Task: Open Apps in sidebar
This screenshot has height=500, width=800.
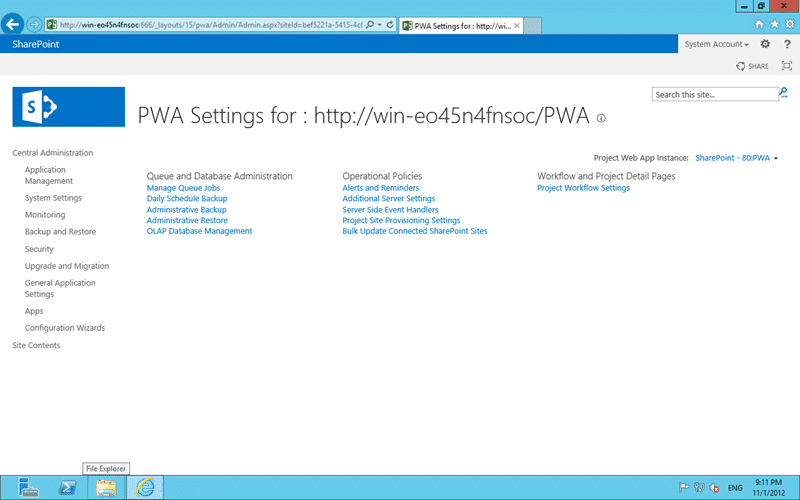Action: coord(34,311)
